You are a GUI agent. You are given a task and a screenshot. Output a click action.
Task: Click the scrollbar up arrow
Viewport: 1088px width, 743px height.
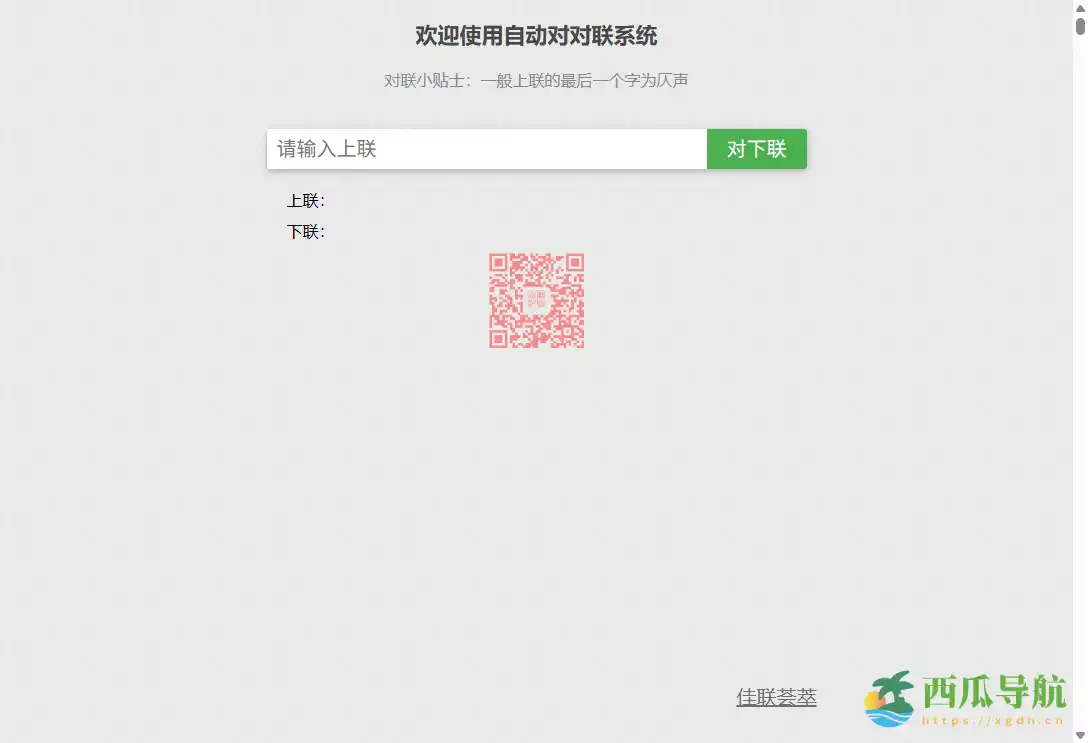click(1081, 8)
